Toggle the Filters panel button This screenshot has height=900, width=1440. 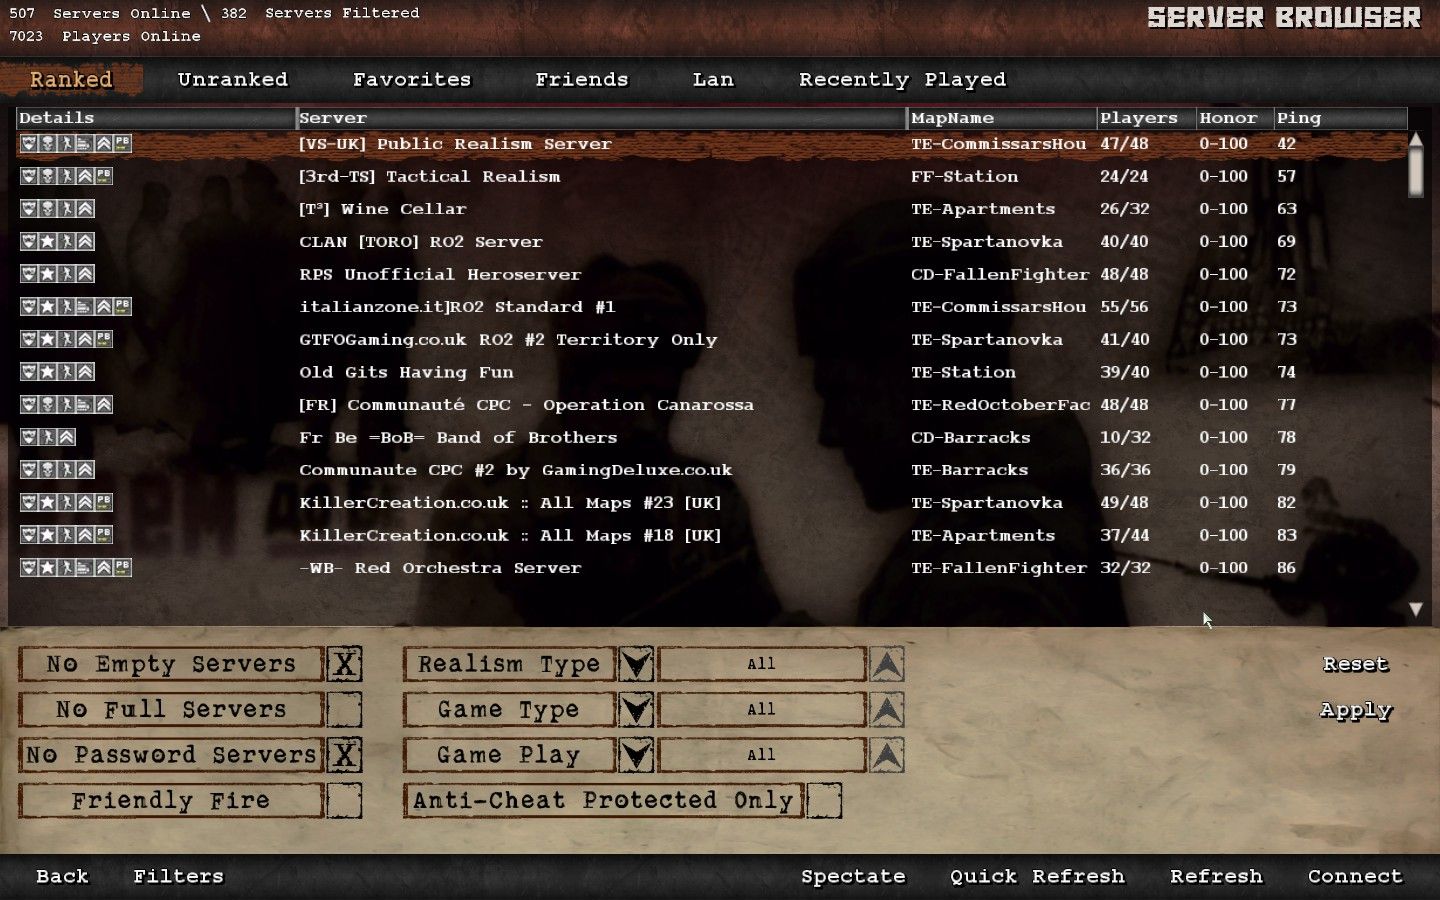click(x=179, y=877)
